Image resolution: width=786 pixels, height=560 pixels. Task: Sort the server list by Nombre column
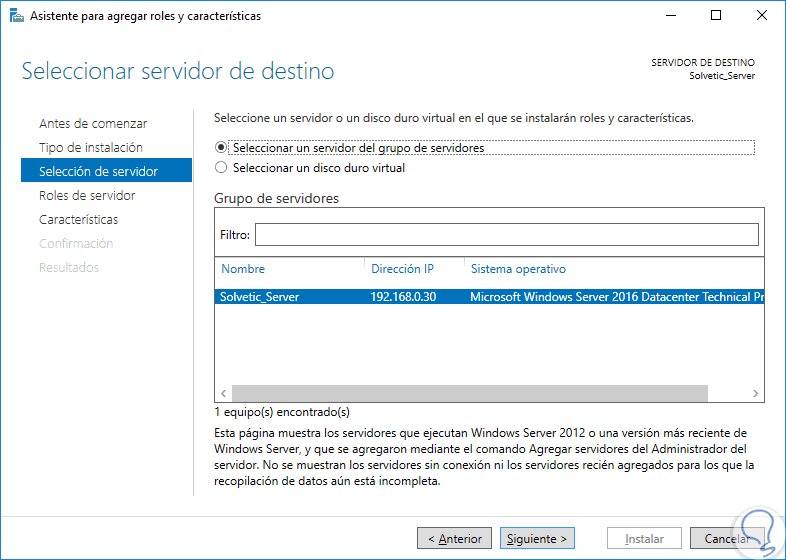coord(243,269)
